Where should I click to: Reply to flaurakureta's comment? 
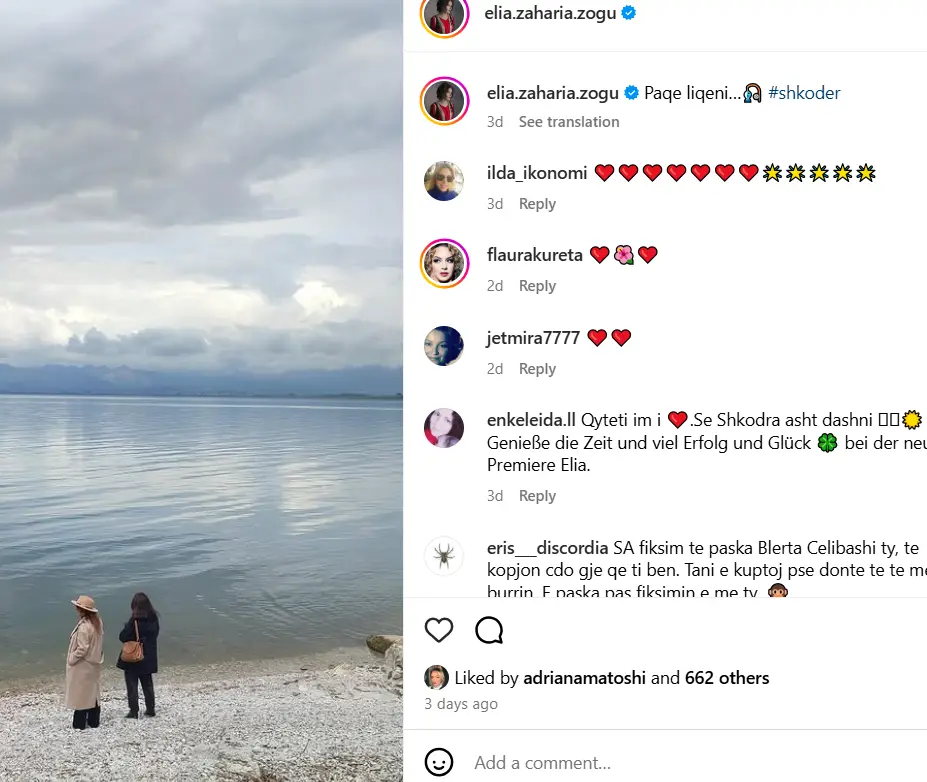(x=537, y=286)
